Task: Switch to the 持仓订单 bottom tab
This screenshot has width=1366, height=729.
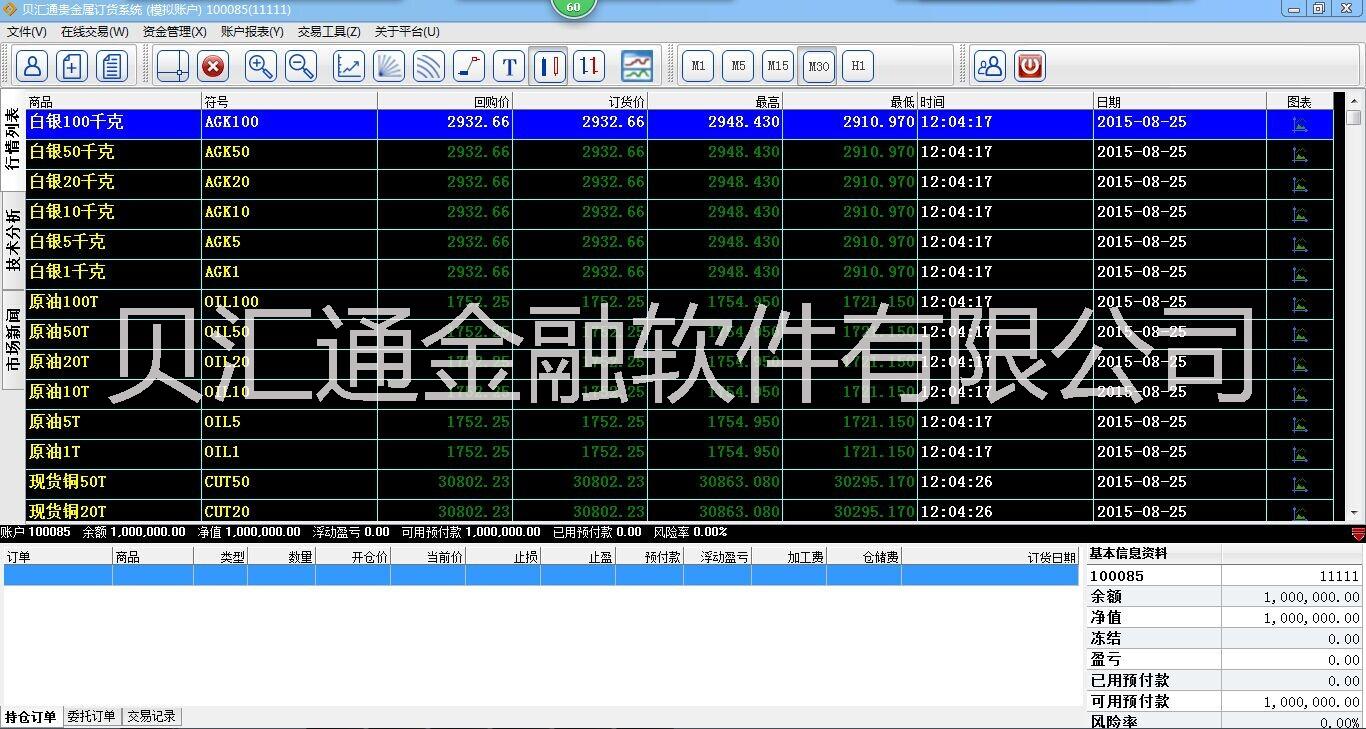Action: (x=31, y=717)
